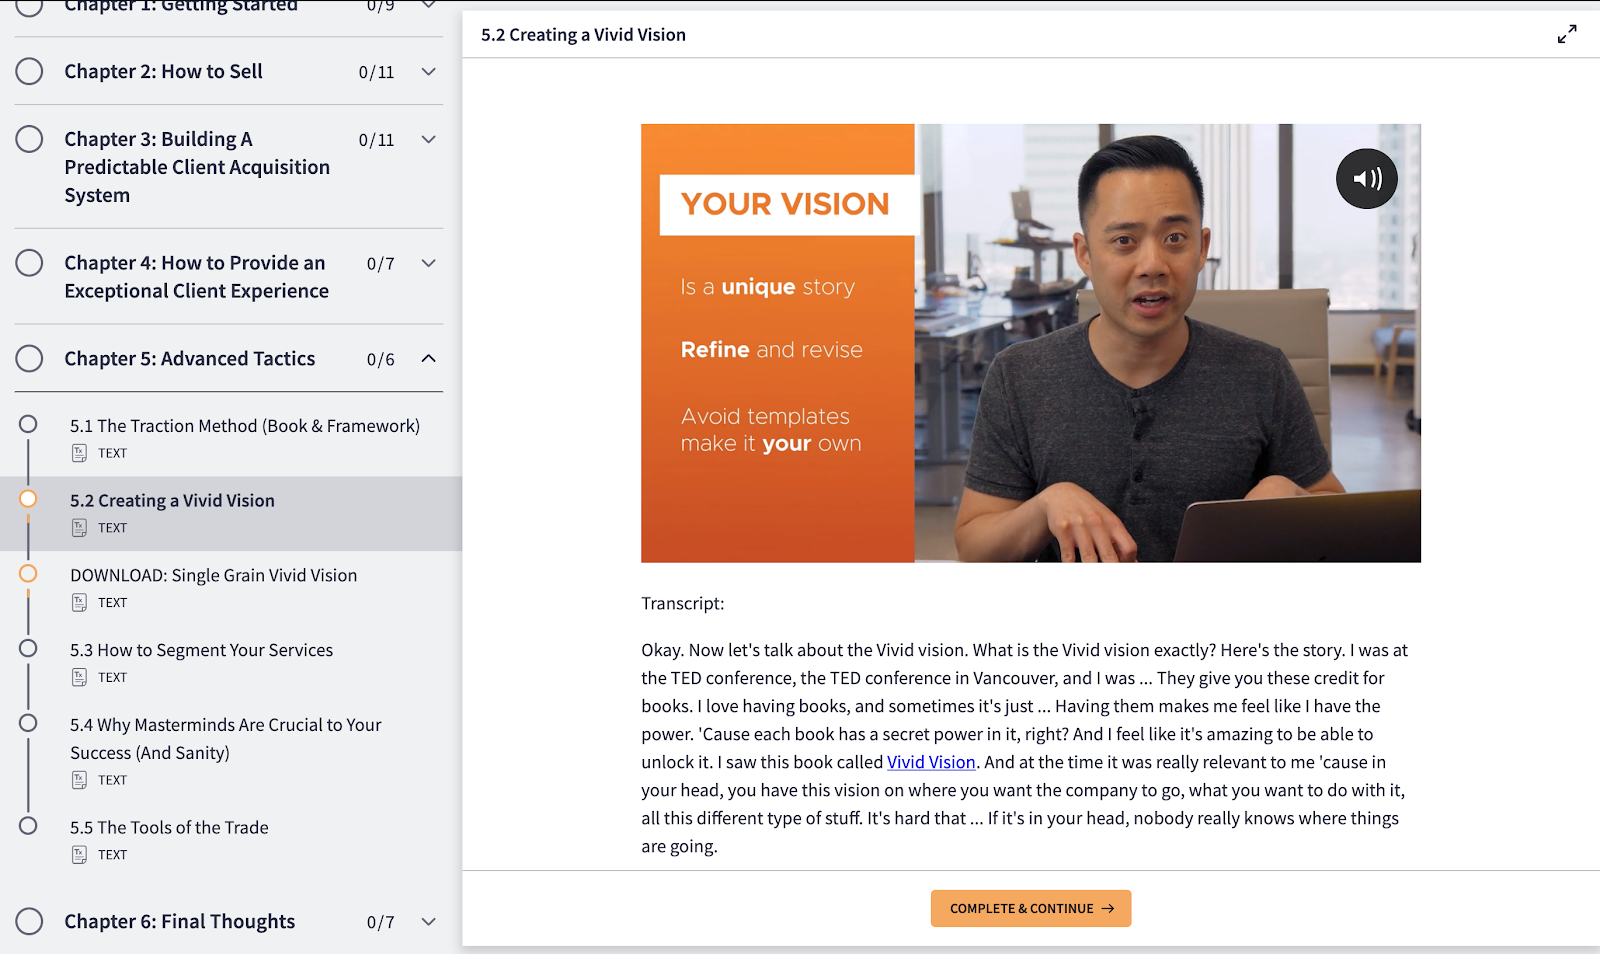Expand Chapter 4 chevron arrow
This screenshot has height=954, width=1600.
pos(429,263)
